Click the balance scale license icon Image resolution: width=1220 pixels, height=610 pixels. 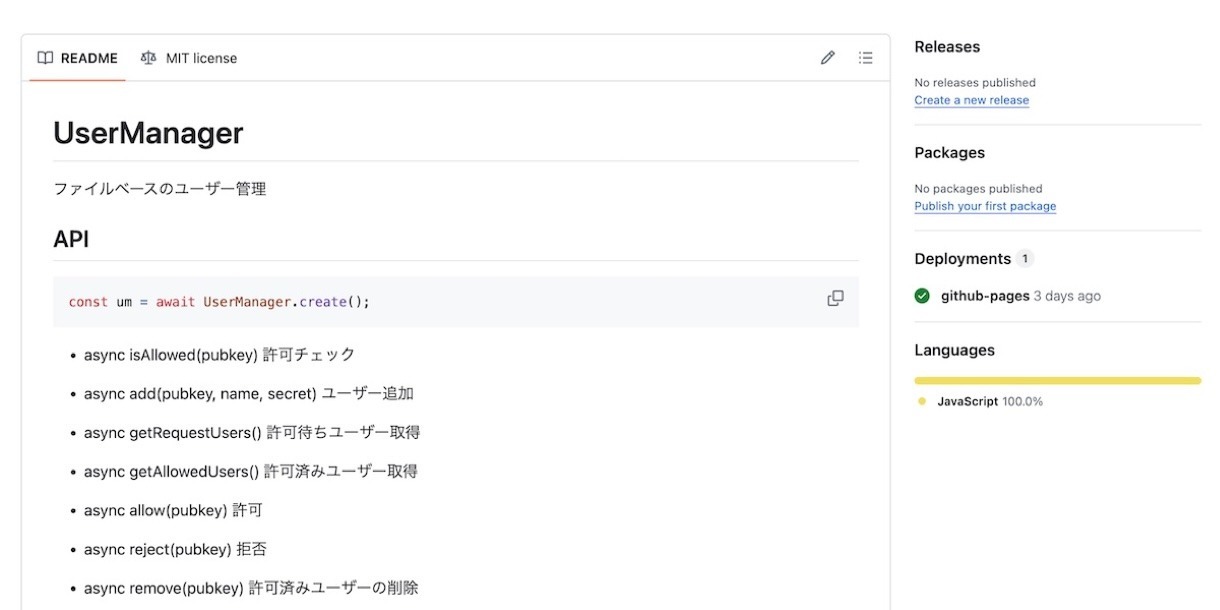click(x=149, y=58)
